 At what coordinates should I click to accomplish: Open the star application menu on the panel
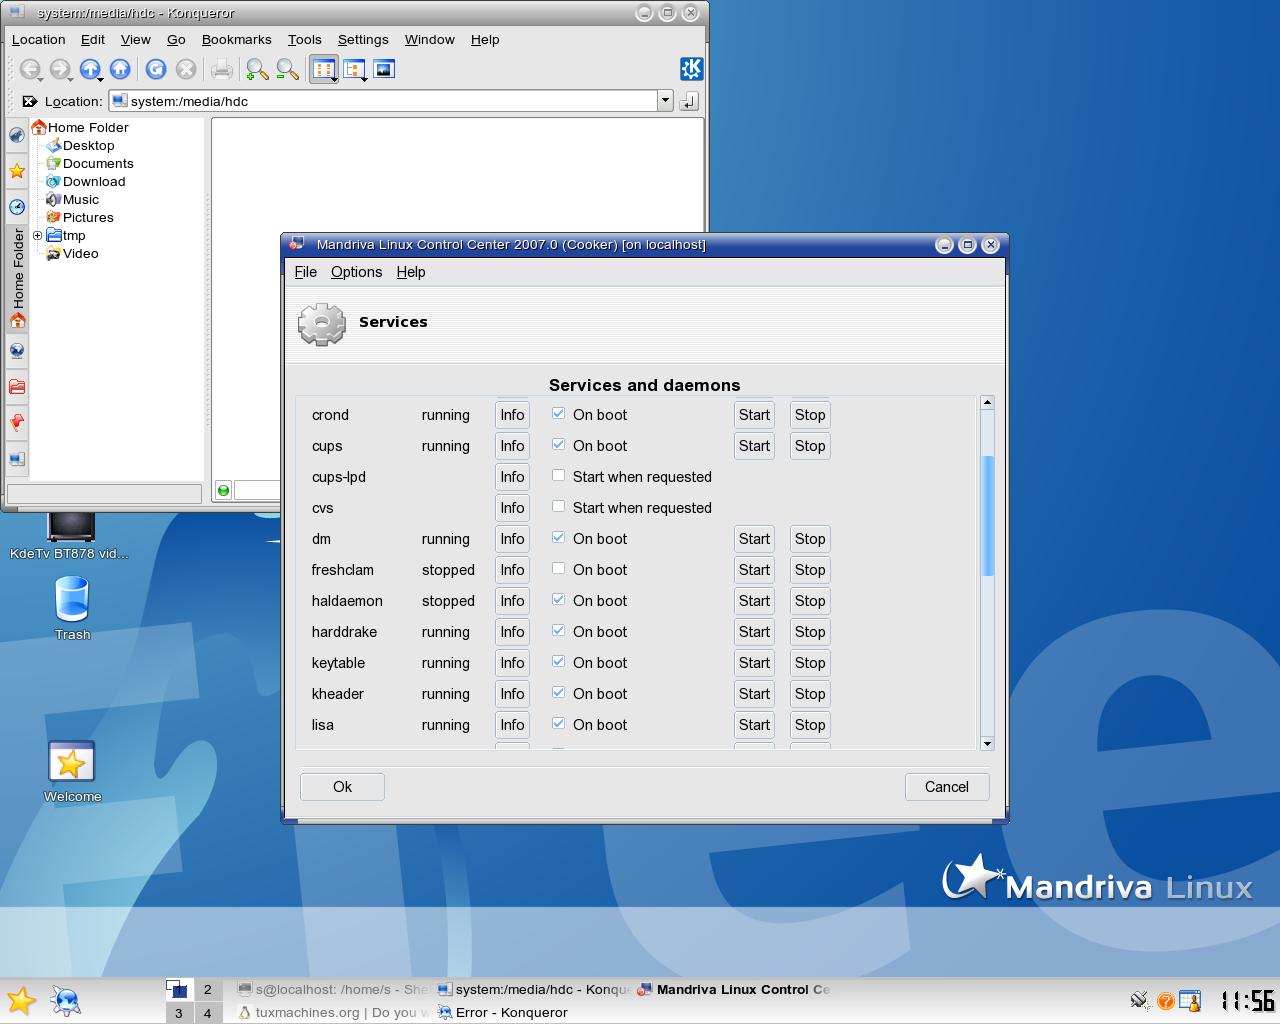click(x=21, y=1000)
